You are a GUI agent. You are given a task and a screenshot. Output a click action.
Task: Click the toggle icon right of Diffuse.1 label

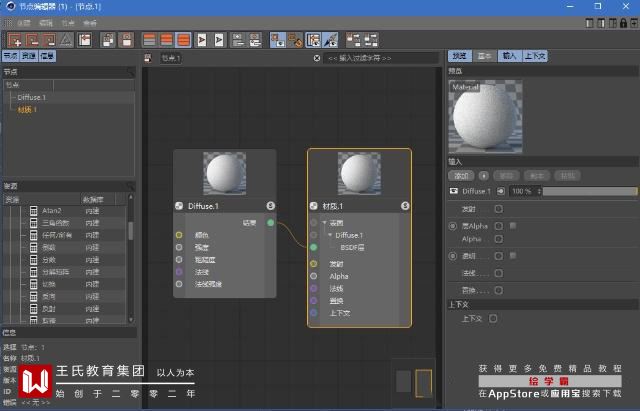click(500, 191)
